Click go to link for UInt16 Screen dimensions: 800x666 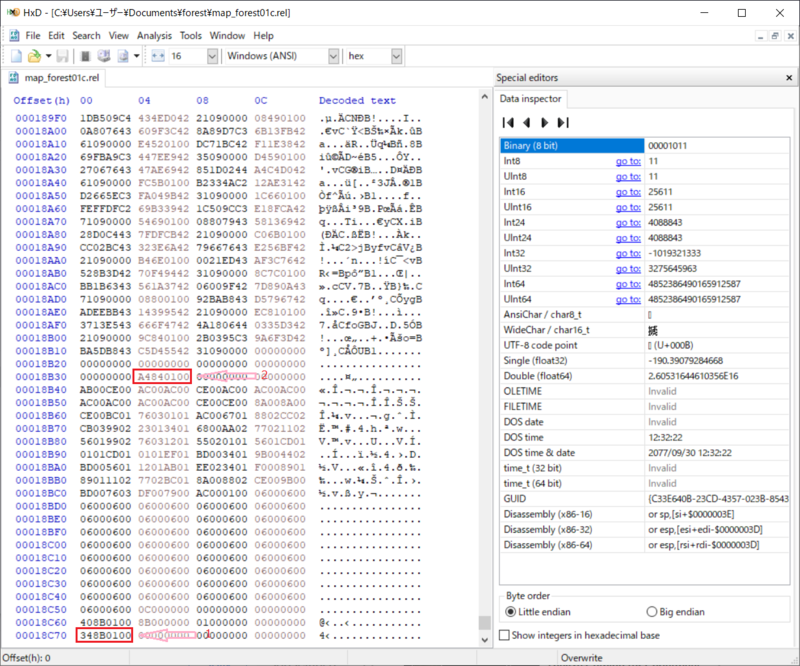click(x=628, y=207)
